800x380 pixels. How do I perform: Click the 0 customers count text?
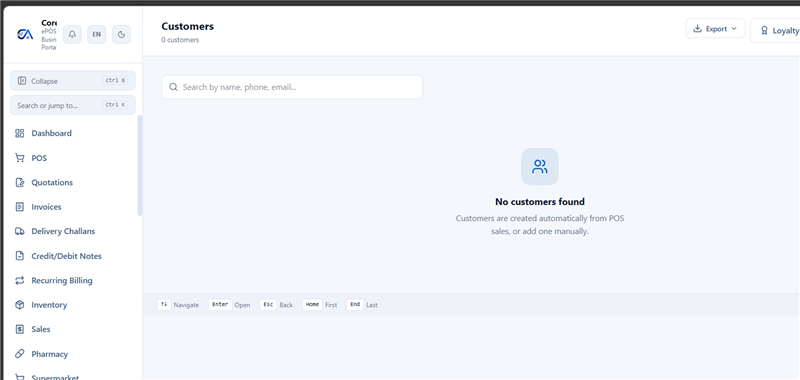tap(180, 40)
